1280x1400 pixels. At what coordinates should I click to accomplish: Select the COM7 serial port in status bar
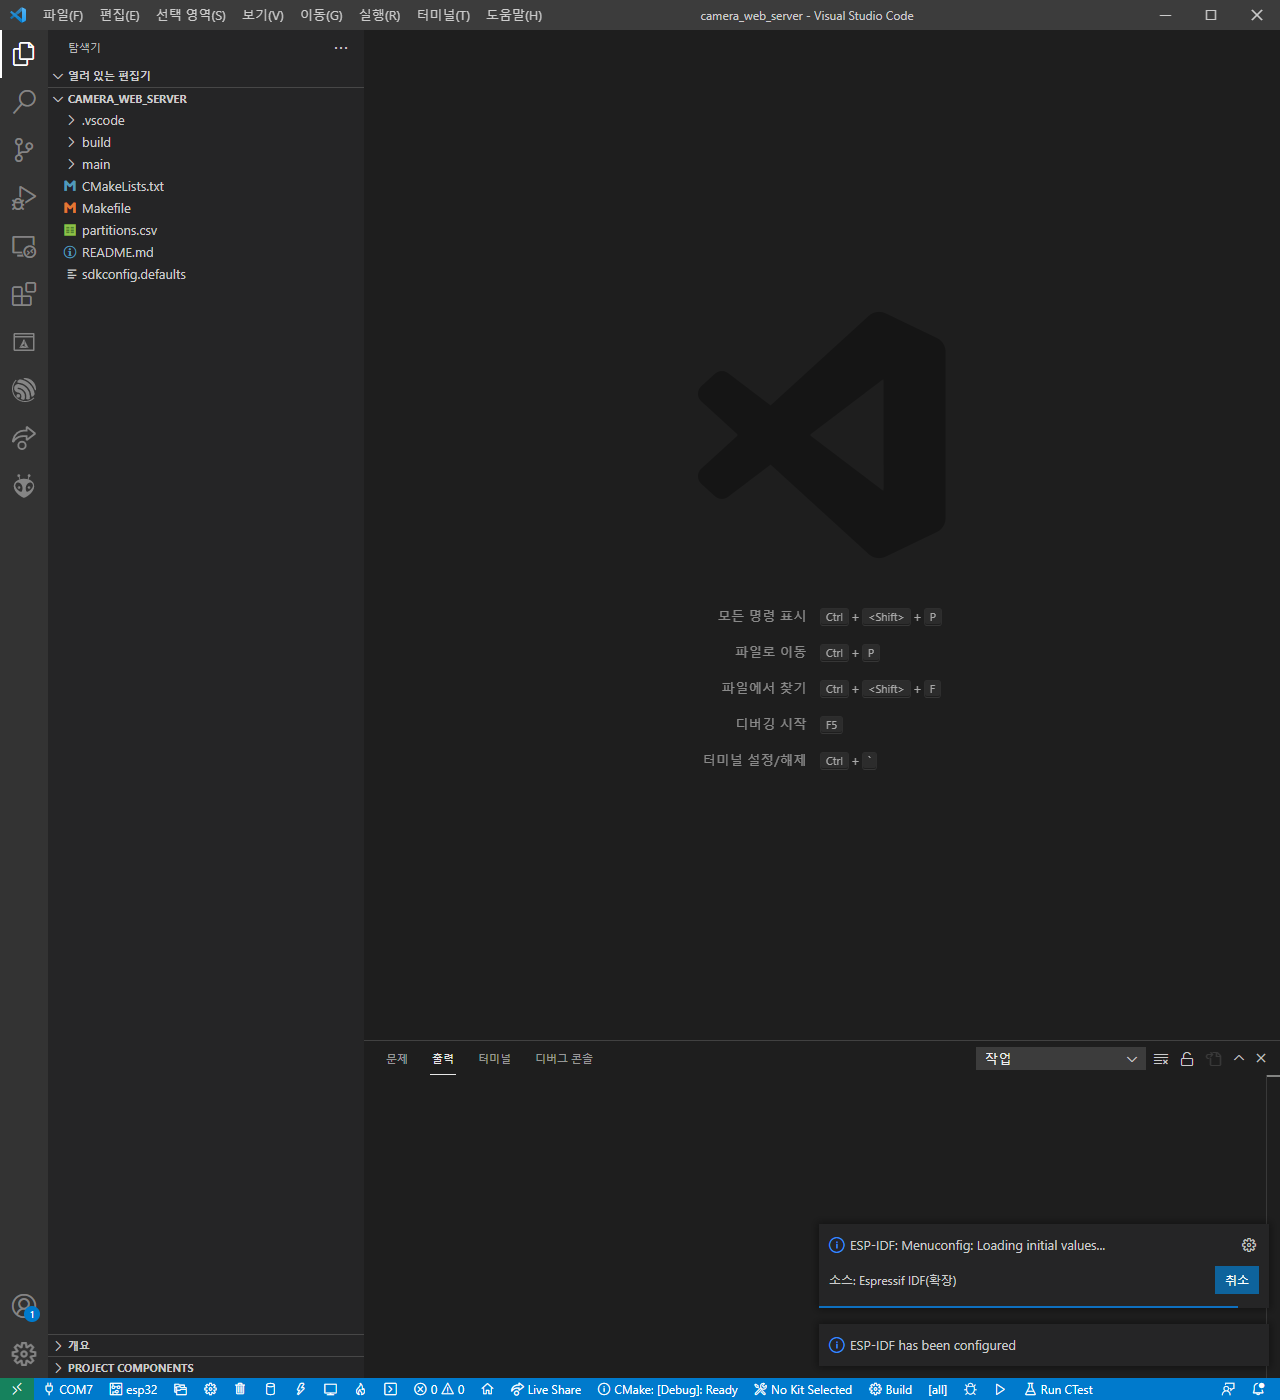pos(68,1389)
